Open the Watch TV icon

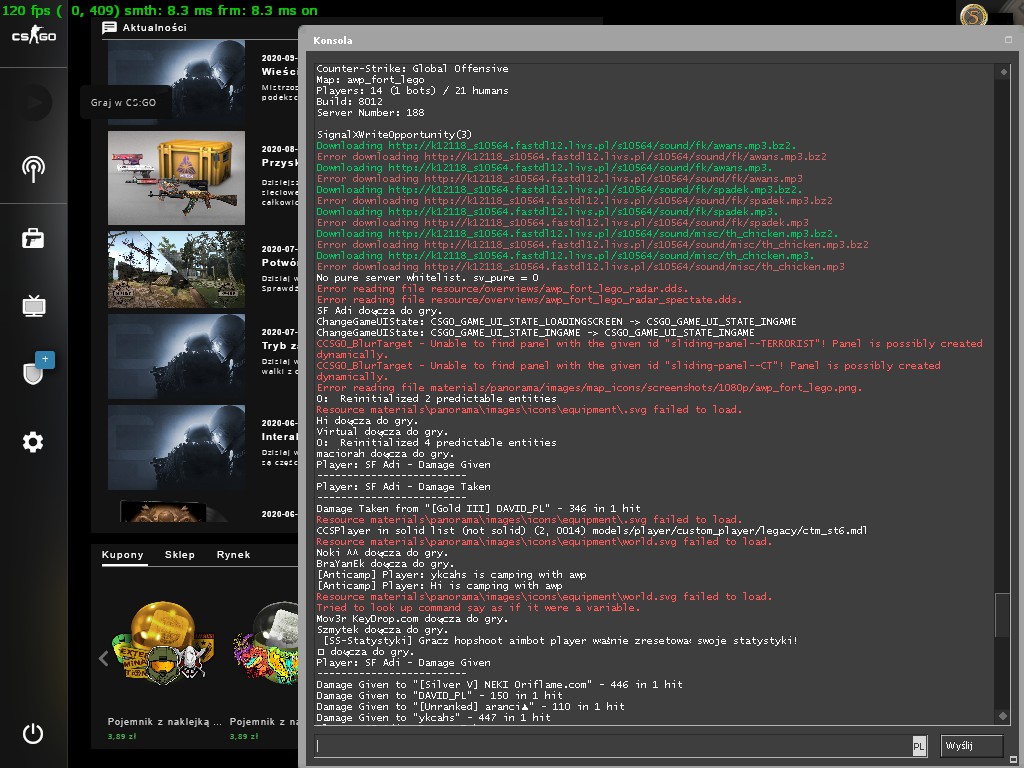coord(33,306)
